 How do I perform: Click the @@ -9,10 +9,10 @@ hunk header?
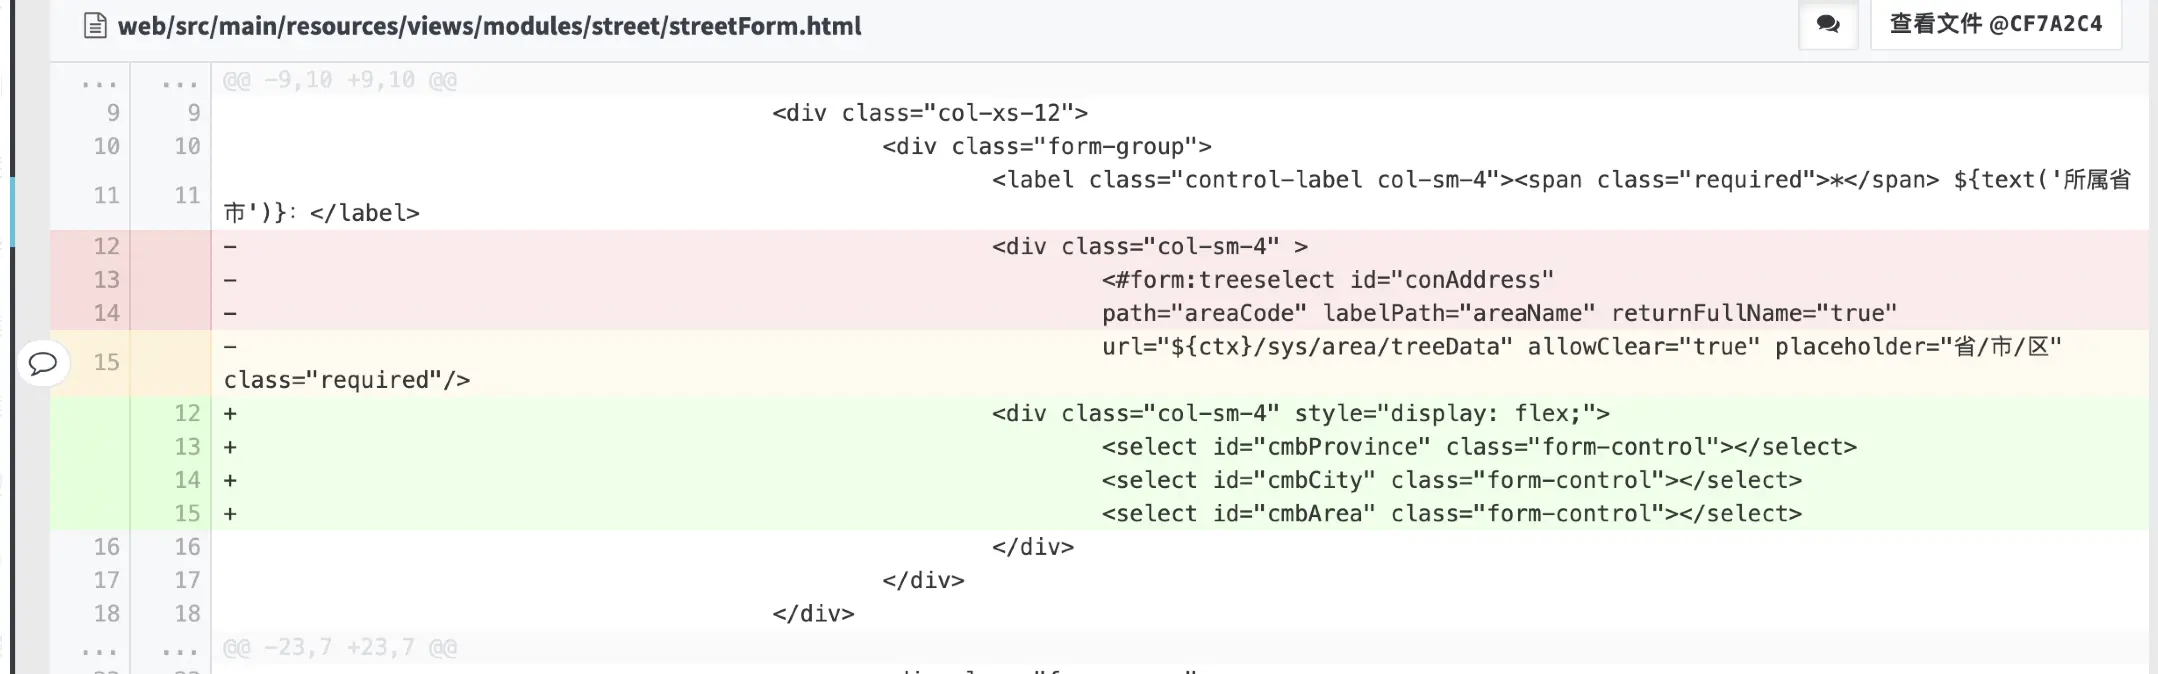tap(340, 80)
